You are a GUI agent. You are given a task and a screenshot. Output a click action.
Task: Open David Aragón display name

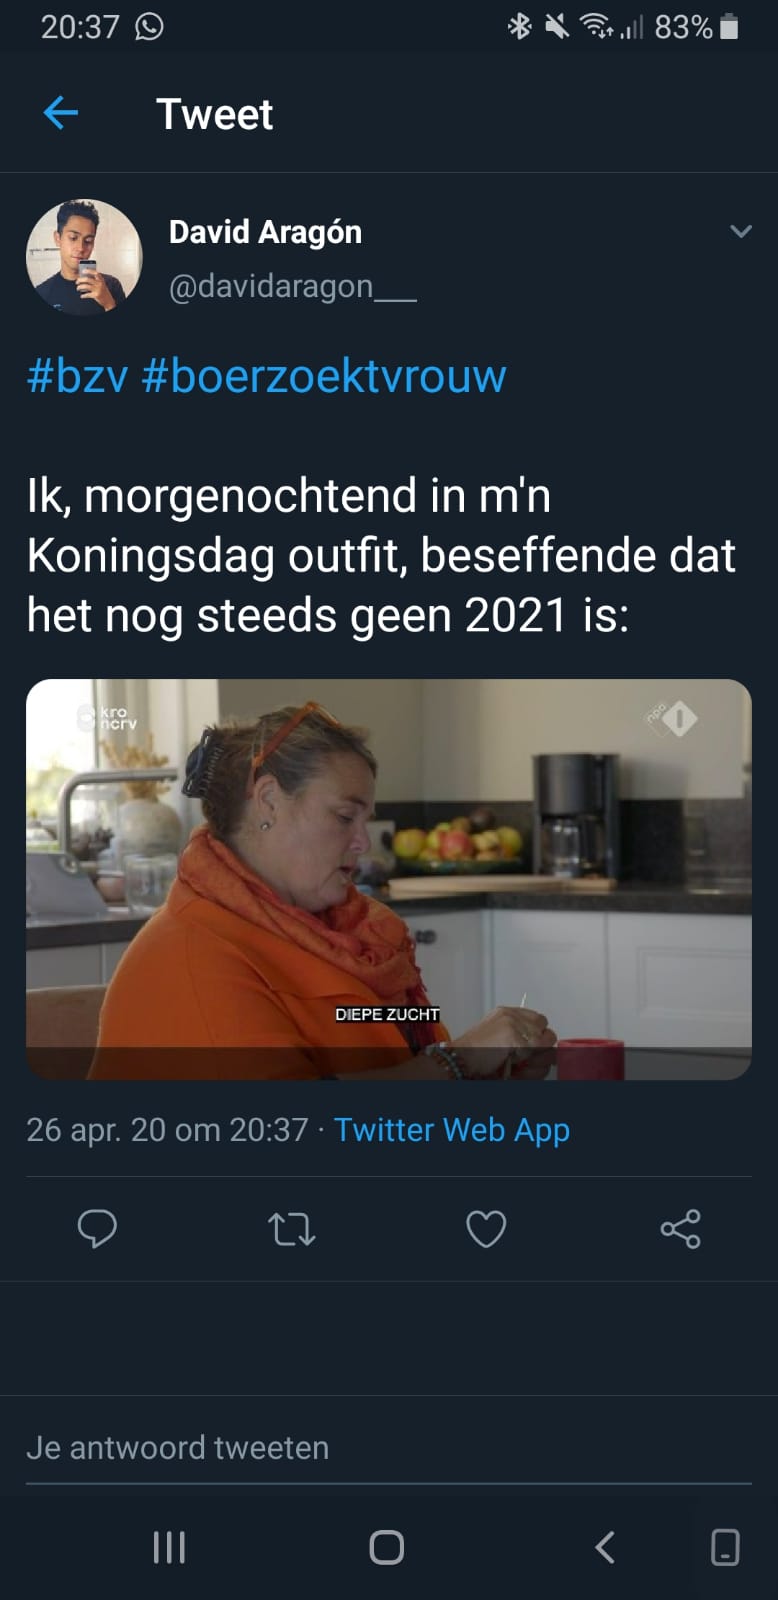tap(265, 232)
